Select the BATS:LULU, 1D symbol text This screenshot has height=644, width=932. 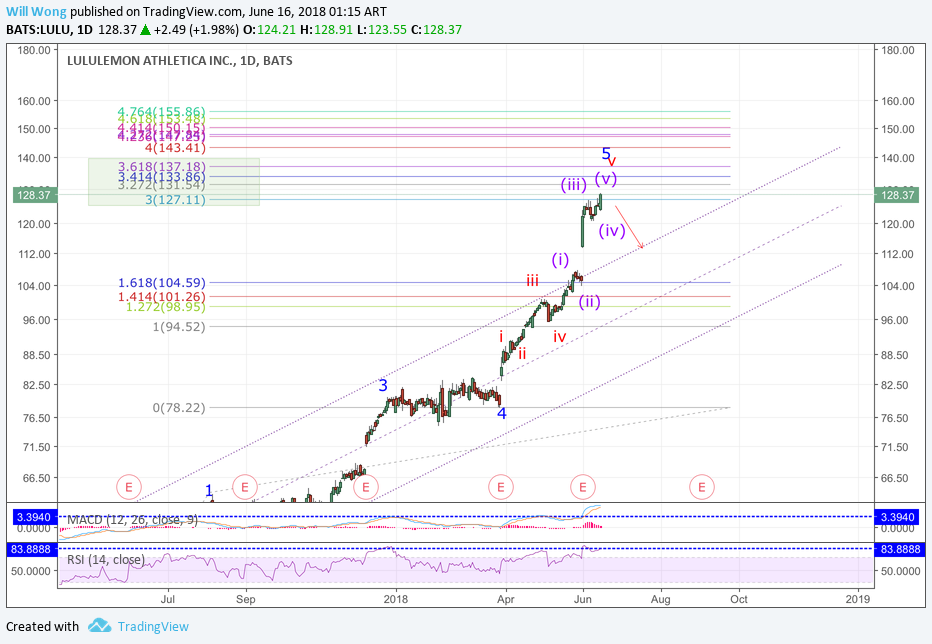click(x=49, y=30)
